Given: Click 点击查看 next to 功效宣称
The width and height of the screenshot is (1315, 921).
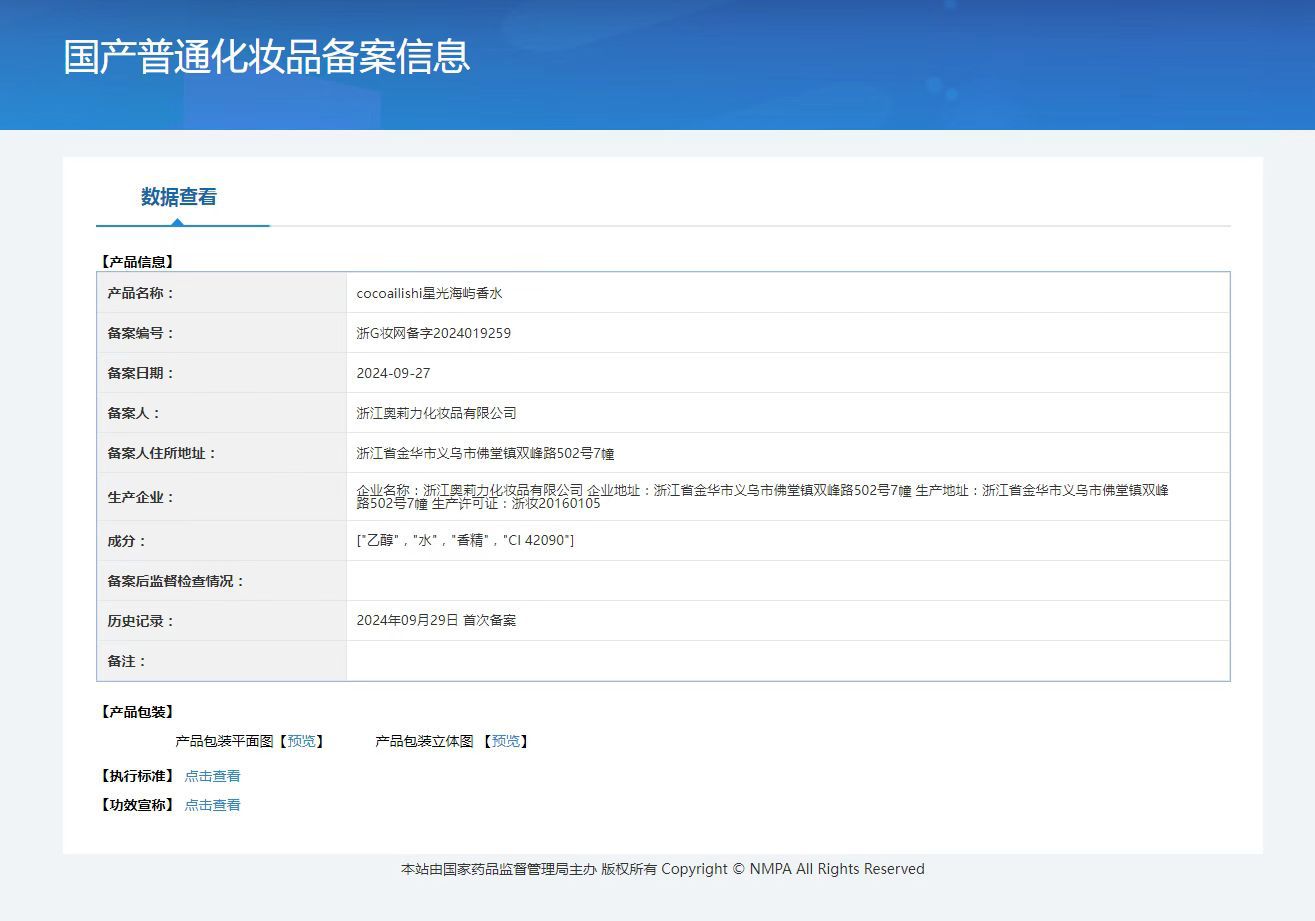Looking at the screenshot, I should (x=212, y=805).
